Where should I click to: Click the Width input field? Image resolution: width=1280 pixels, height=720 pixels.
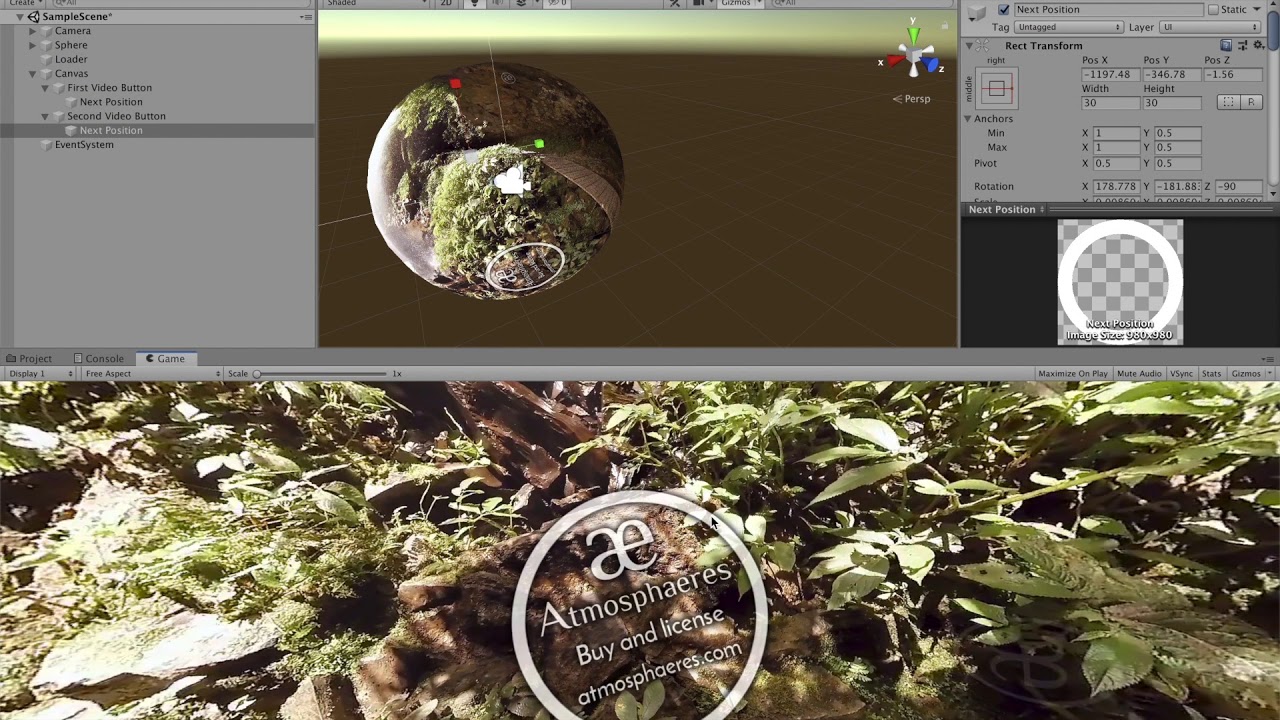pyautogui.click(x=1110, y=103)
